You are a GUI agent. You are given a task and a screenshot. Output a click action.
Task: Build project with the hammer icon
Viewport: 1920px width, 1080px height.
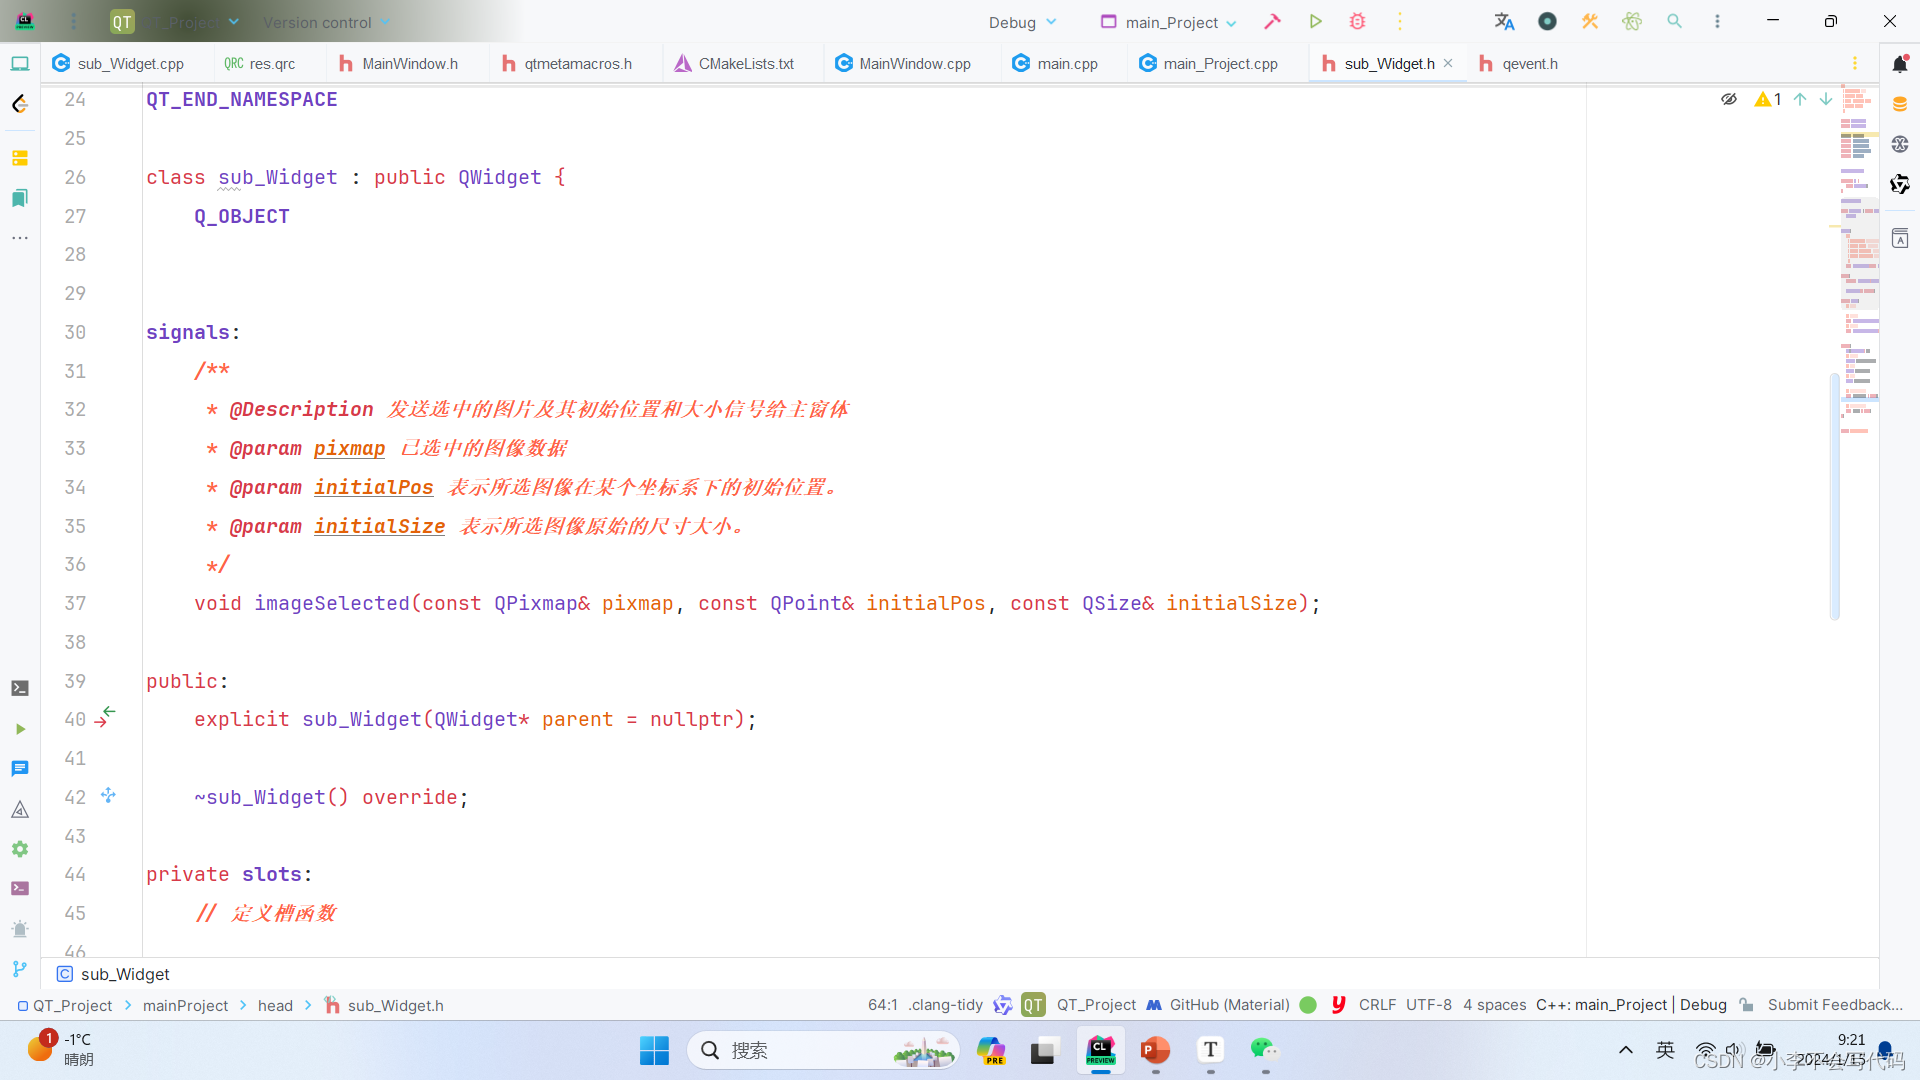click(x=1272, y=21)
